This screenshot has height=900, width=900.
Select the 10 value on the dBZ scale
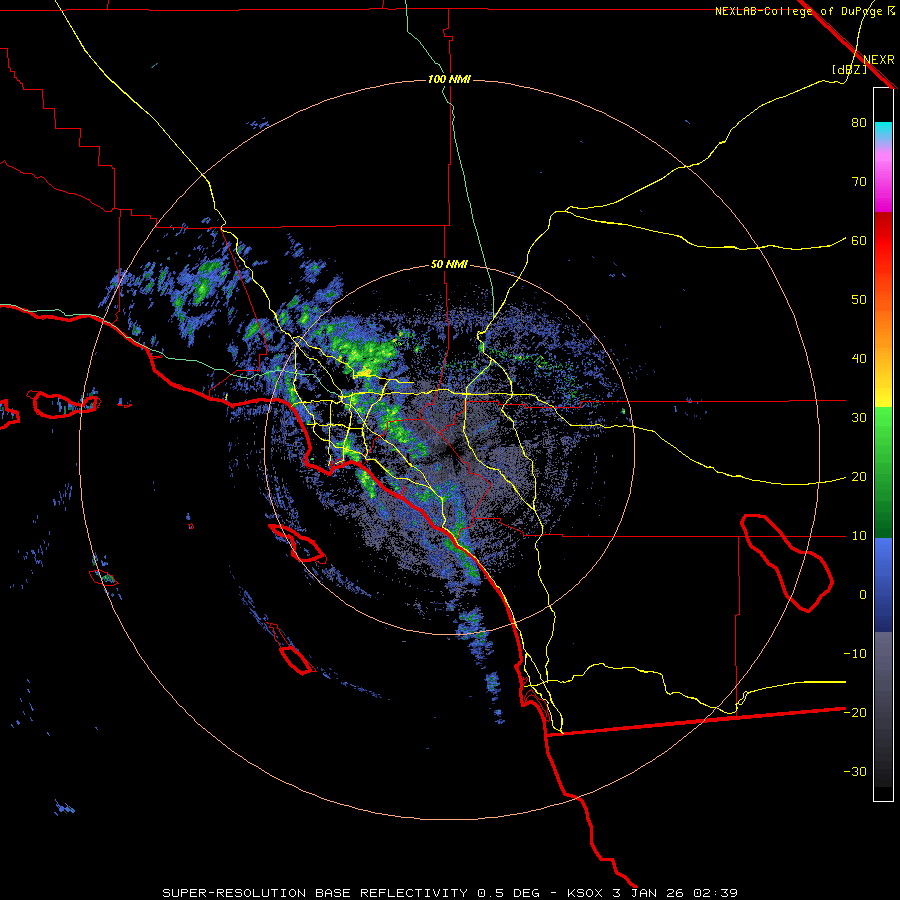pos(859,536)
